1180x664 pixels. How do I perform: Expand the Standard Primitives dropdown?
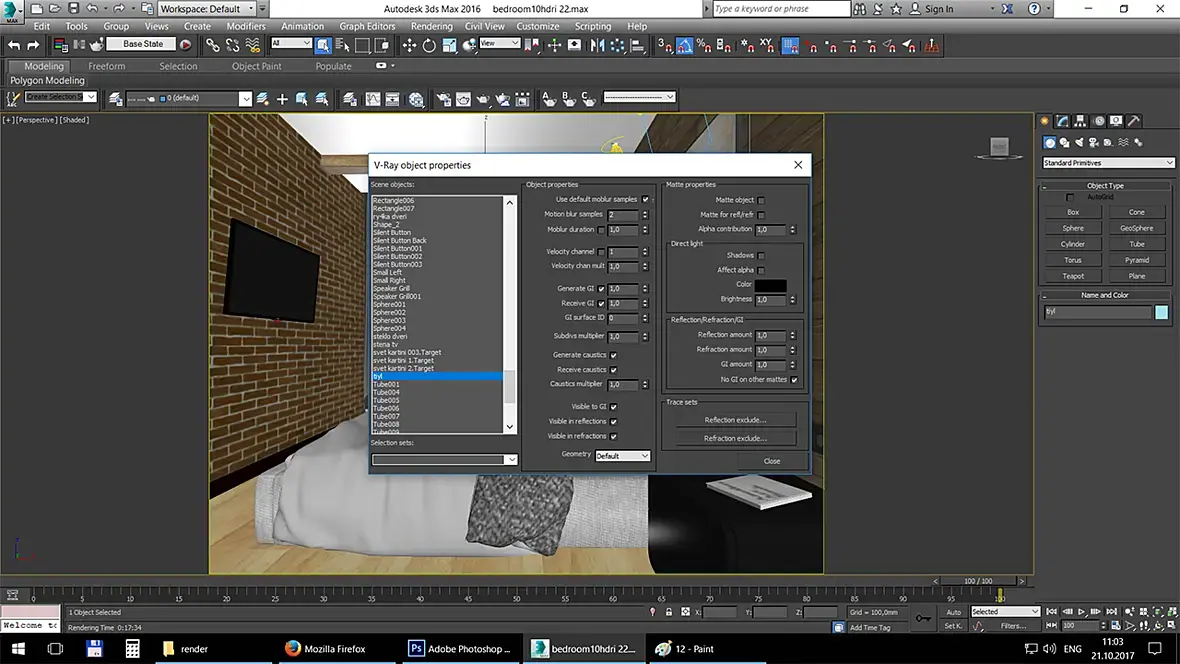[1108, 163]
